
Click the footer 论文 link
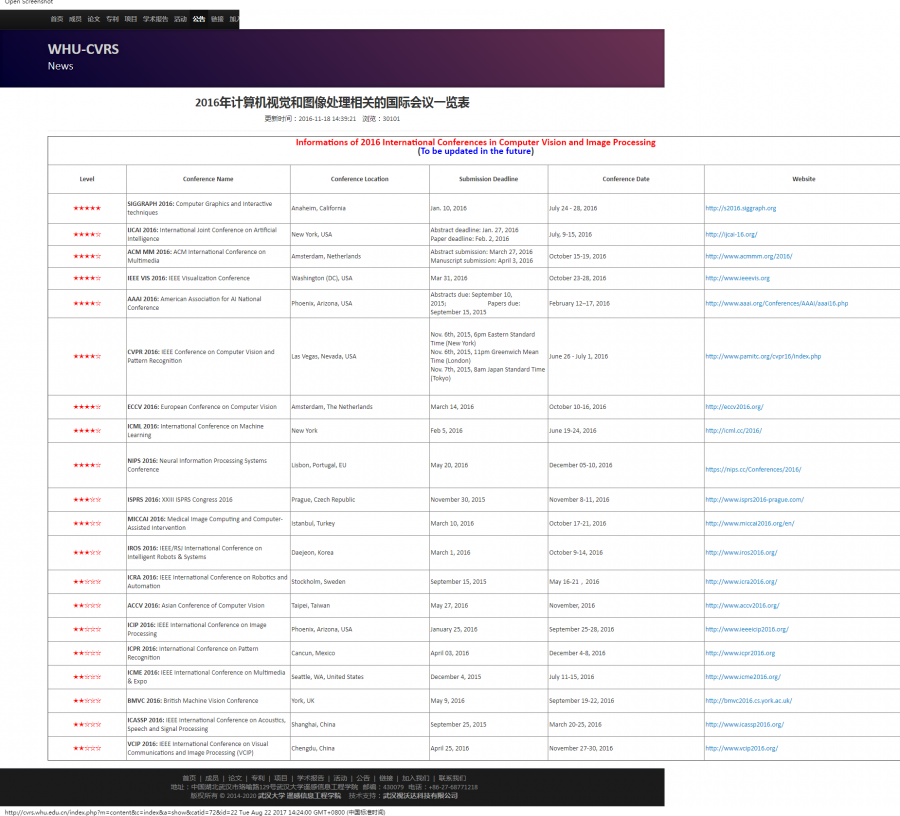click(x=235, y=778)
